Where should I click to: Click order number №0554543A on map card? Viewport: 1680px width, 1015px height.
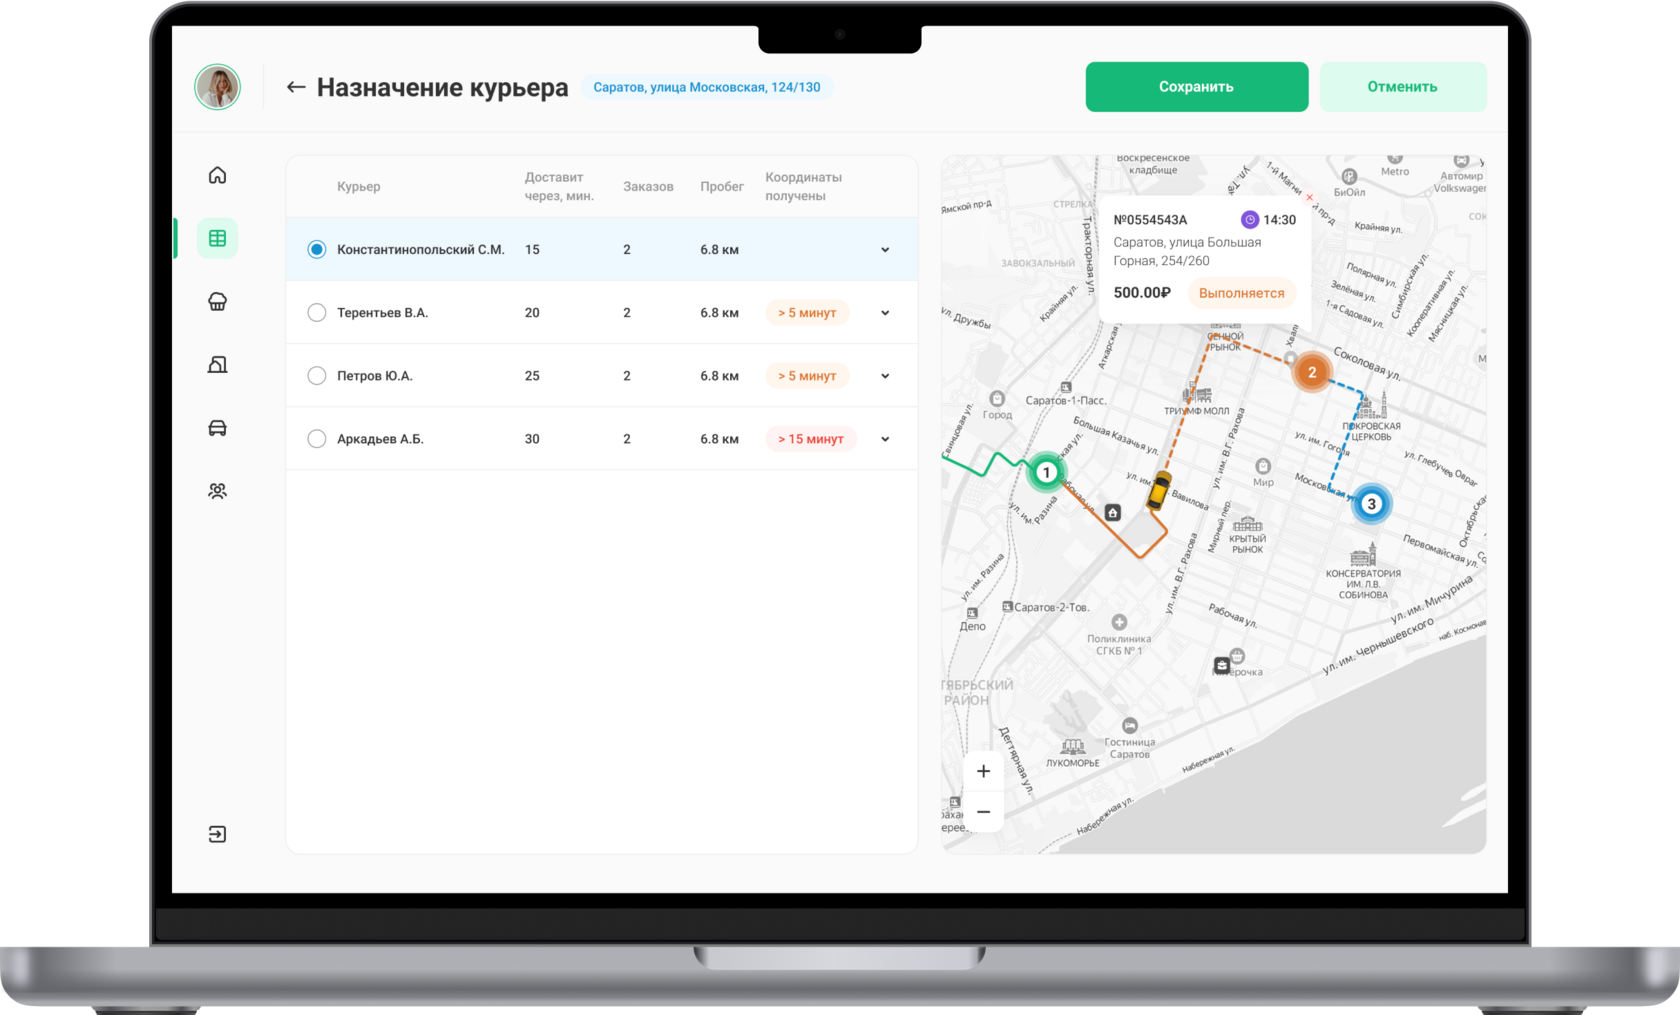1150,220
